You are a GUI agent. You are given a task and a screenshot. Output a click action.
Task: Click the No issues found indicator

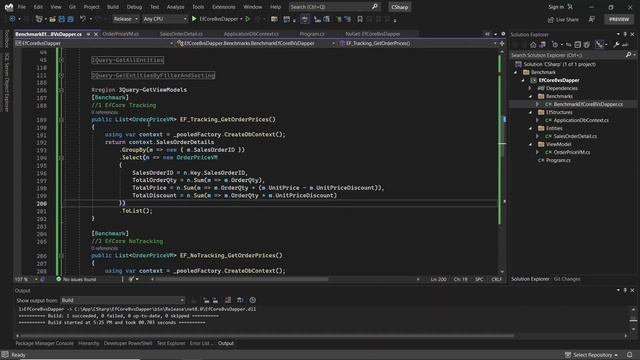pos(76,279)
